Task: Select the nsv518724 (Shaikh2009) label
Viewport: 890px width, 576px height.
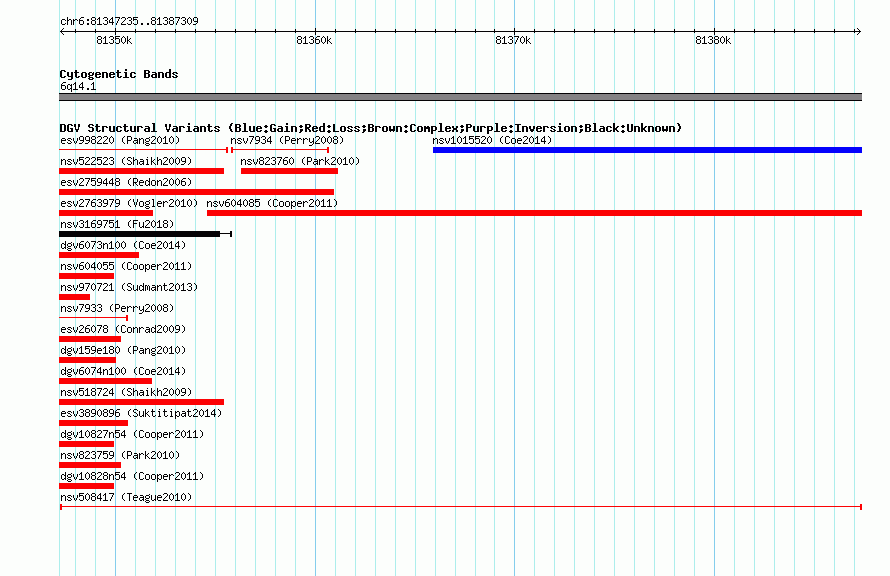Action: click(x=126, y=392)
